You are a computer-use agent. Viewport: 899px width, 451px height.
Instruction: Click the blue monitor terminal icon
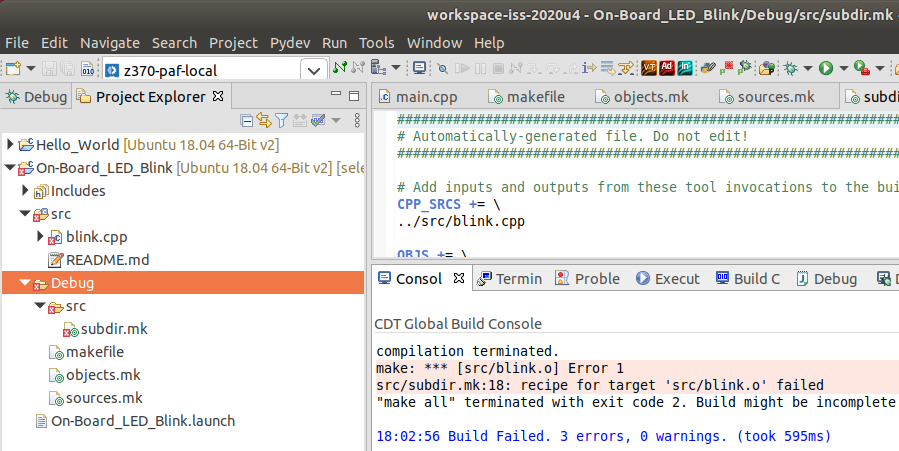click(x=419, y=68)
